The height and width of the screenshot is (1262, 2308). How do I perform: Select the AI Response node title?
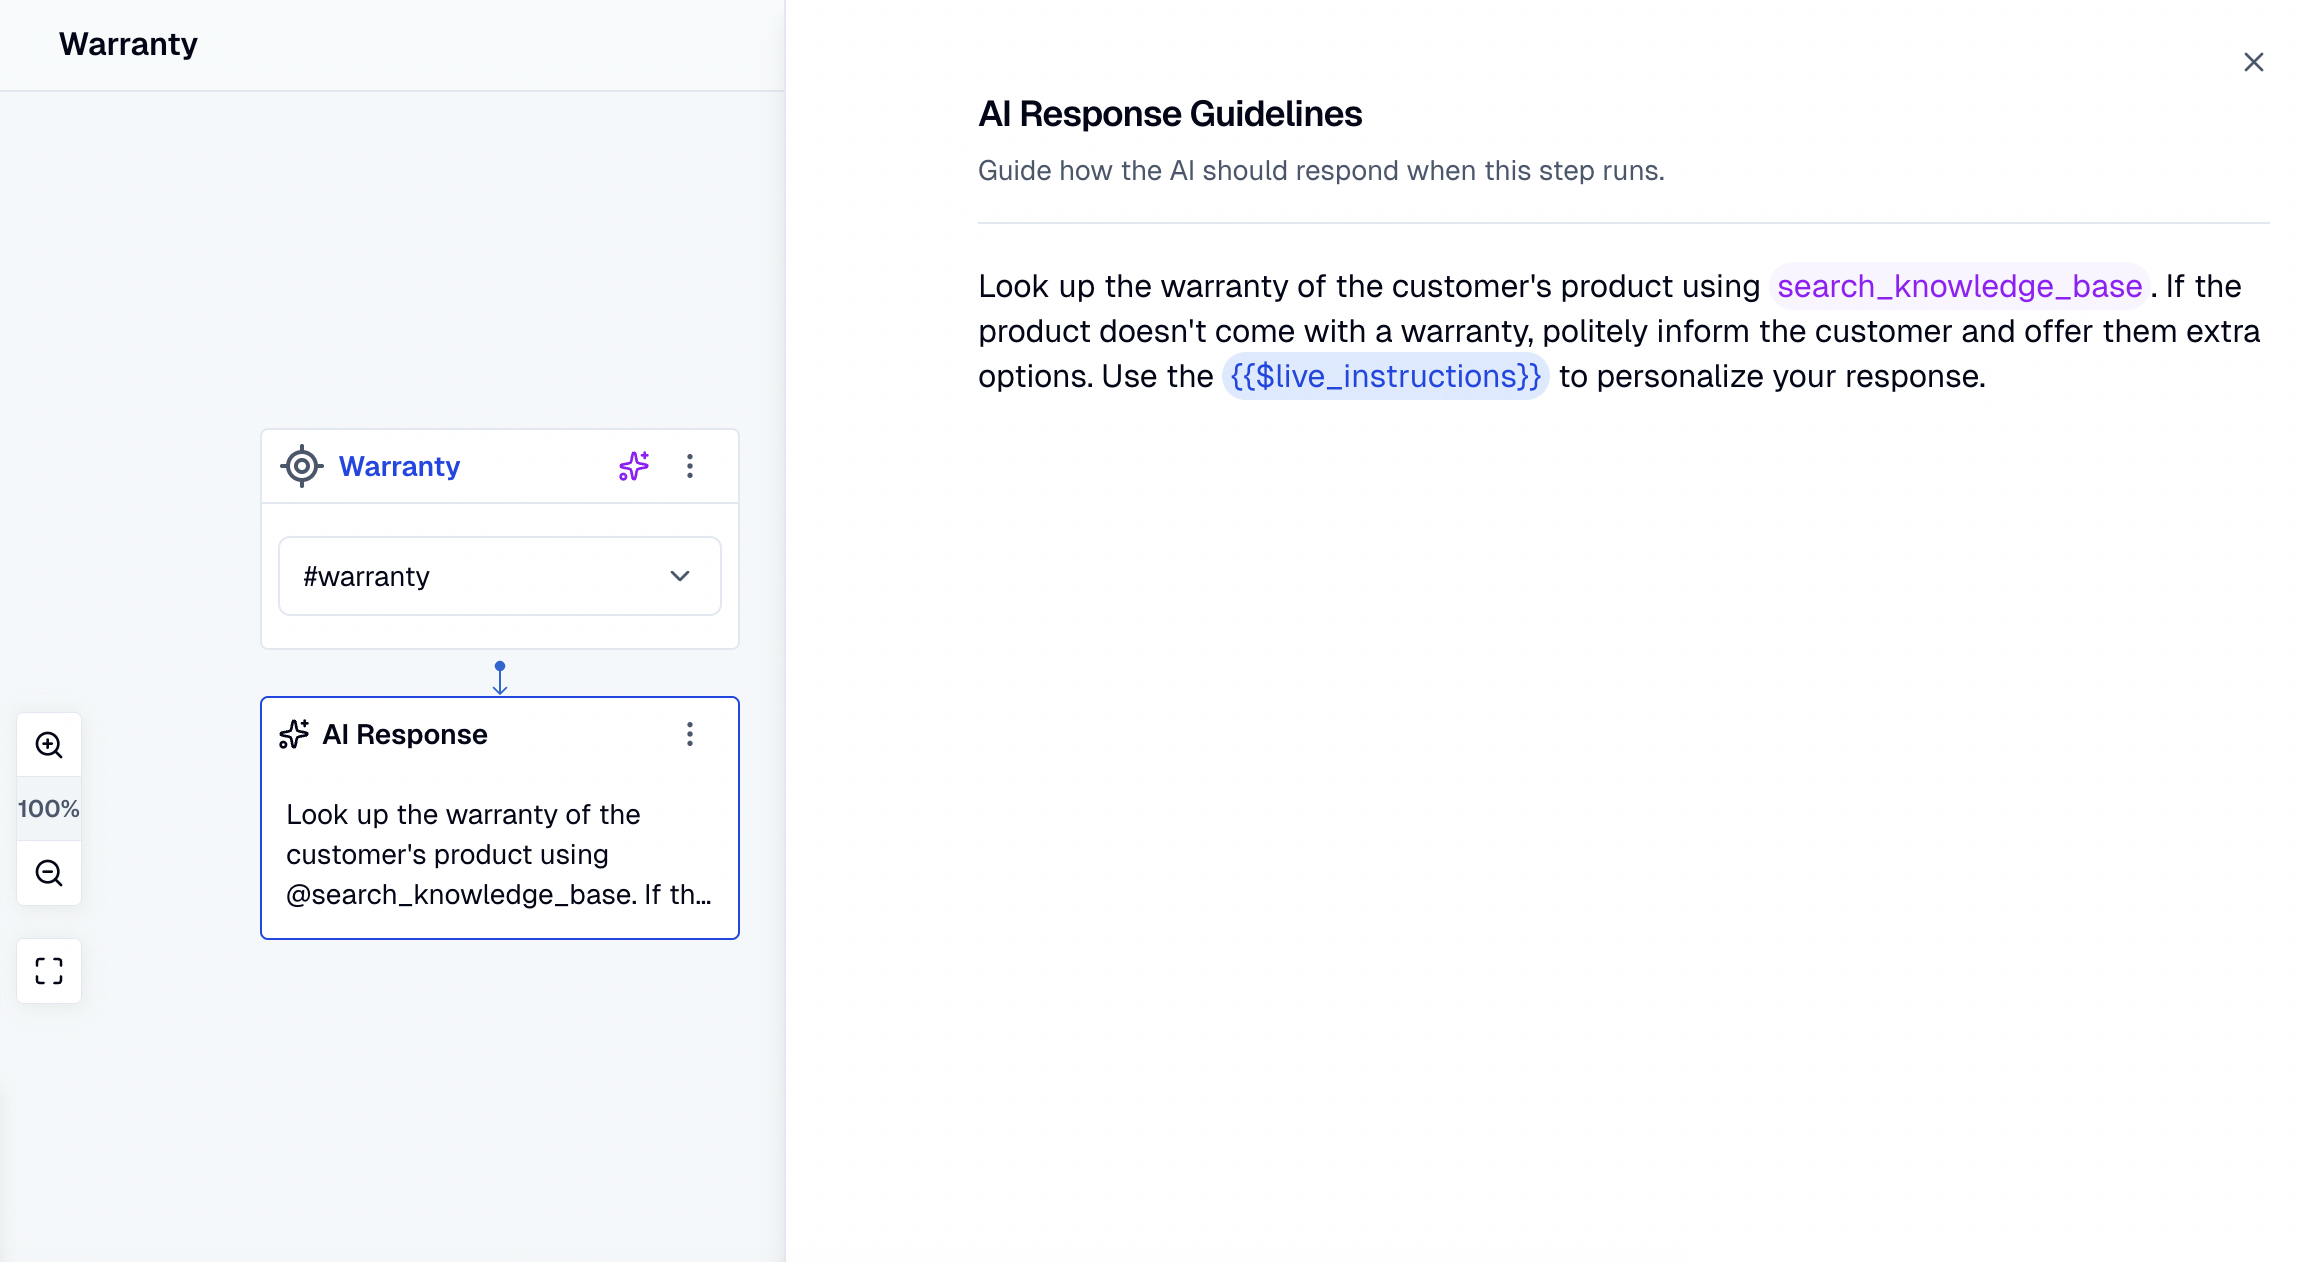coord(404,734)
